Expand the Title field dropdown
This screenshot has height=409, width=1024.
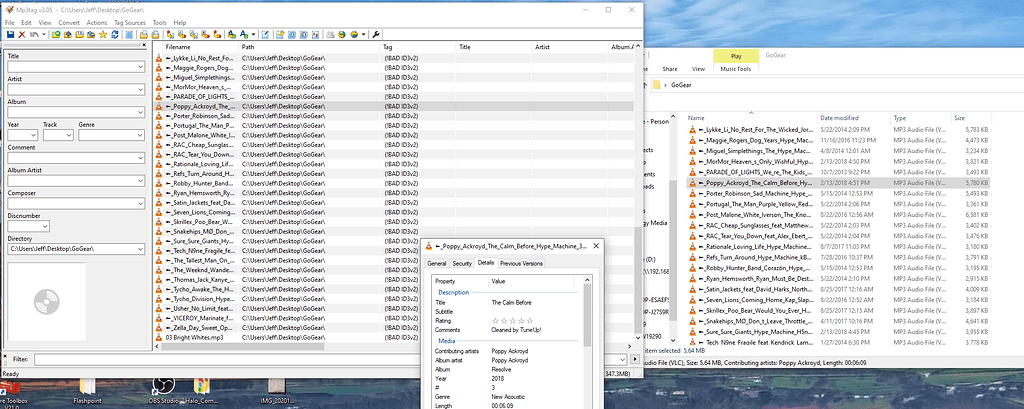[140, 67]
